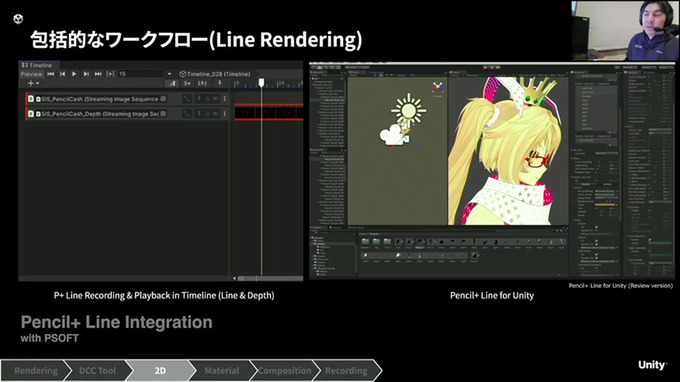This screenshot has width=680, height=382.
Task: Click the SIS_PencilCash track type icon
Action: (x=31, y=99)
